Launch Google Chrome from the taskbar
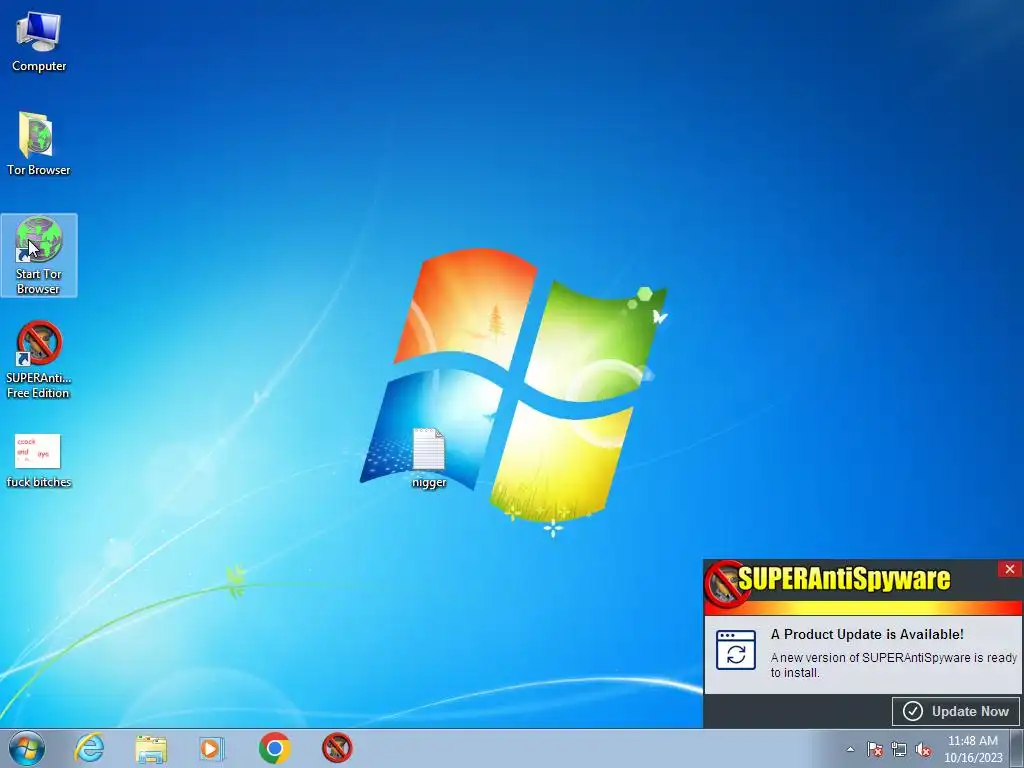 click(274, 748)
